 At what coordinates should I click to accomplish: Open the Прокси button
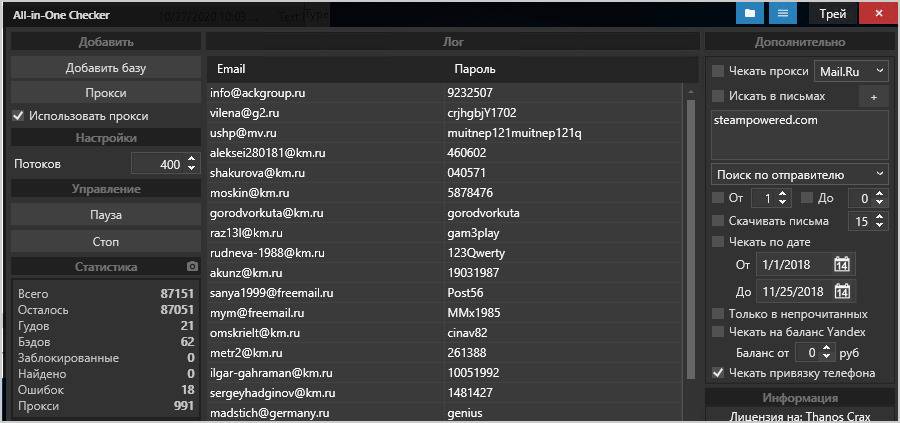click(106, 92)
